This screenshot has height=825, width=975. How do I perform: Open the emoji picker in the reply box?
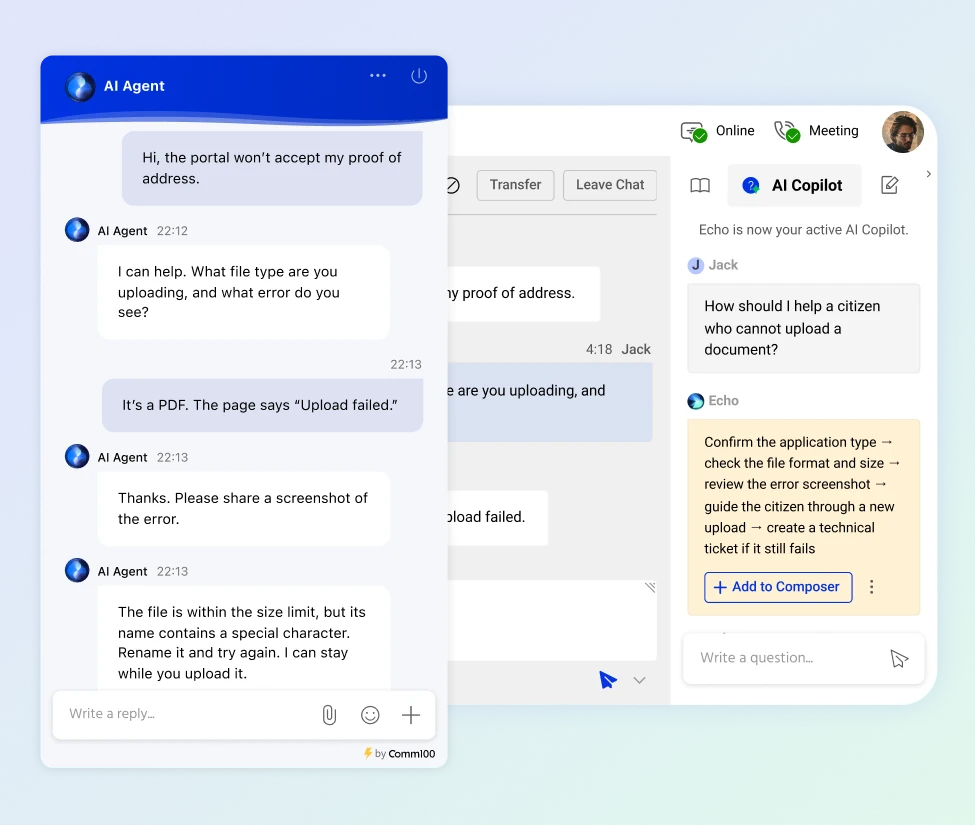[x=370, y=715]
